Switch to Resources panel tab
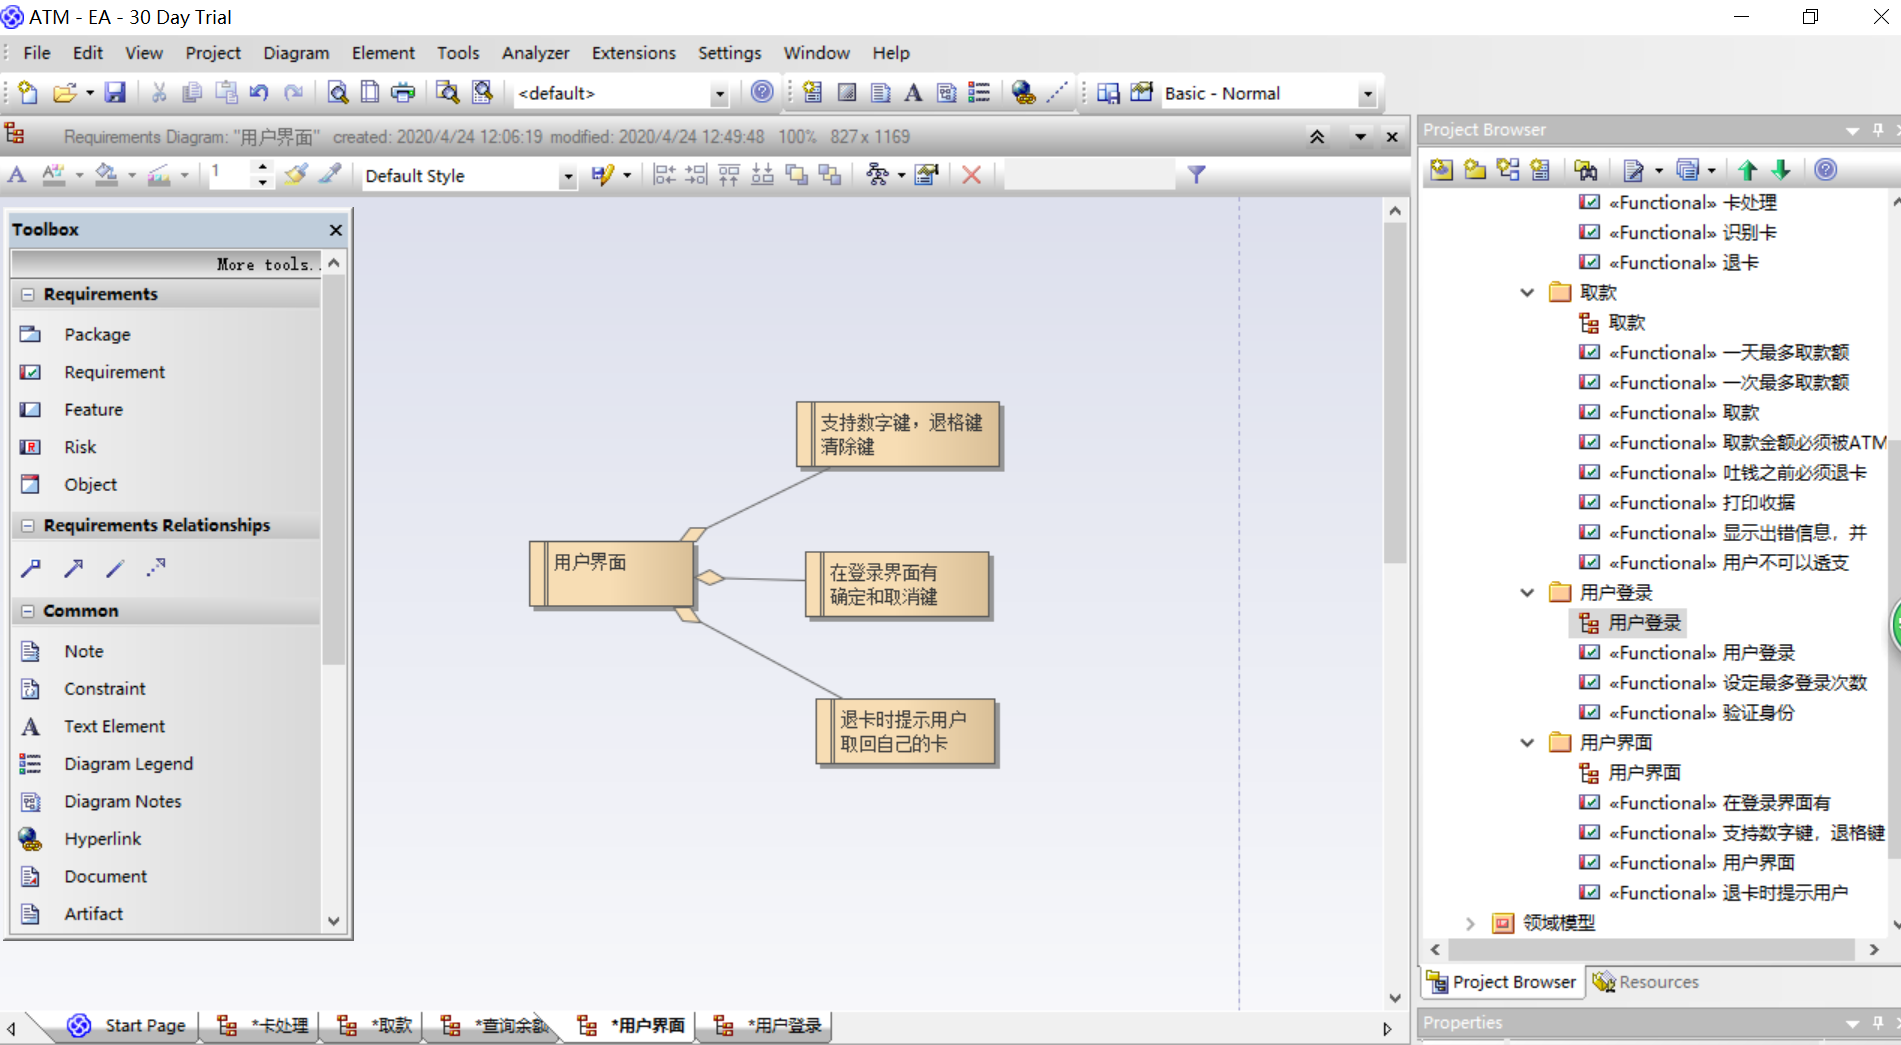Image resolution: width=1901 pixels, height=1045 pixels. 1646,982
